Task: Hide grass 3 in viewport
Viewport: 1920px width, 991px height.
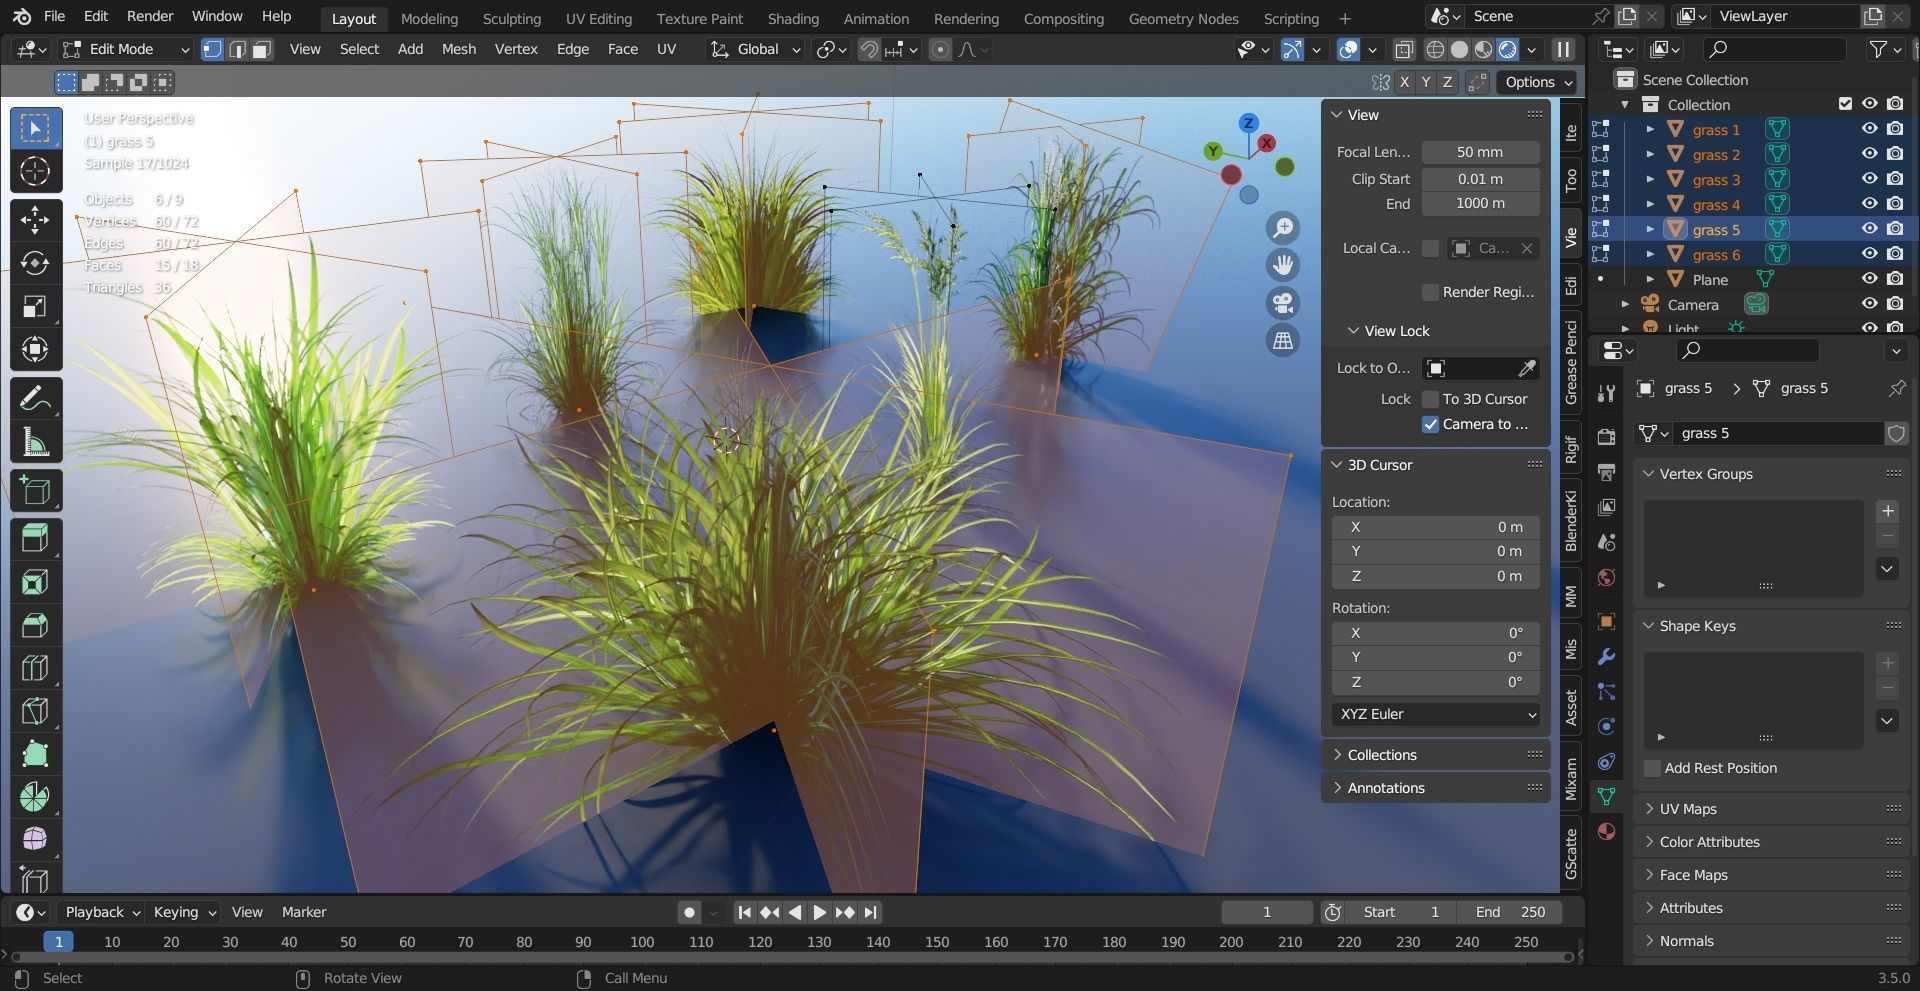Action: (1868, 179)
